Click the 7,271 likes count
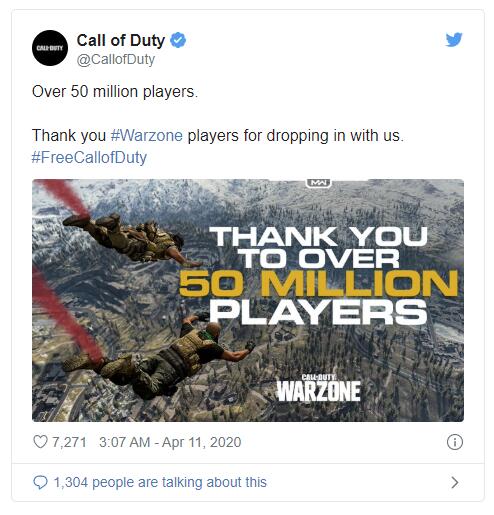494x515 pixels. pos(69,442)
